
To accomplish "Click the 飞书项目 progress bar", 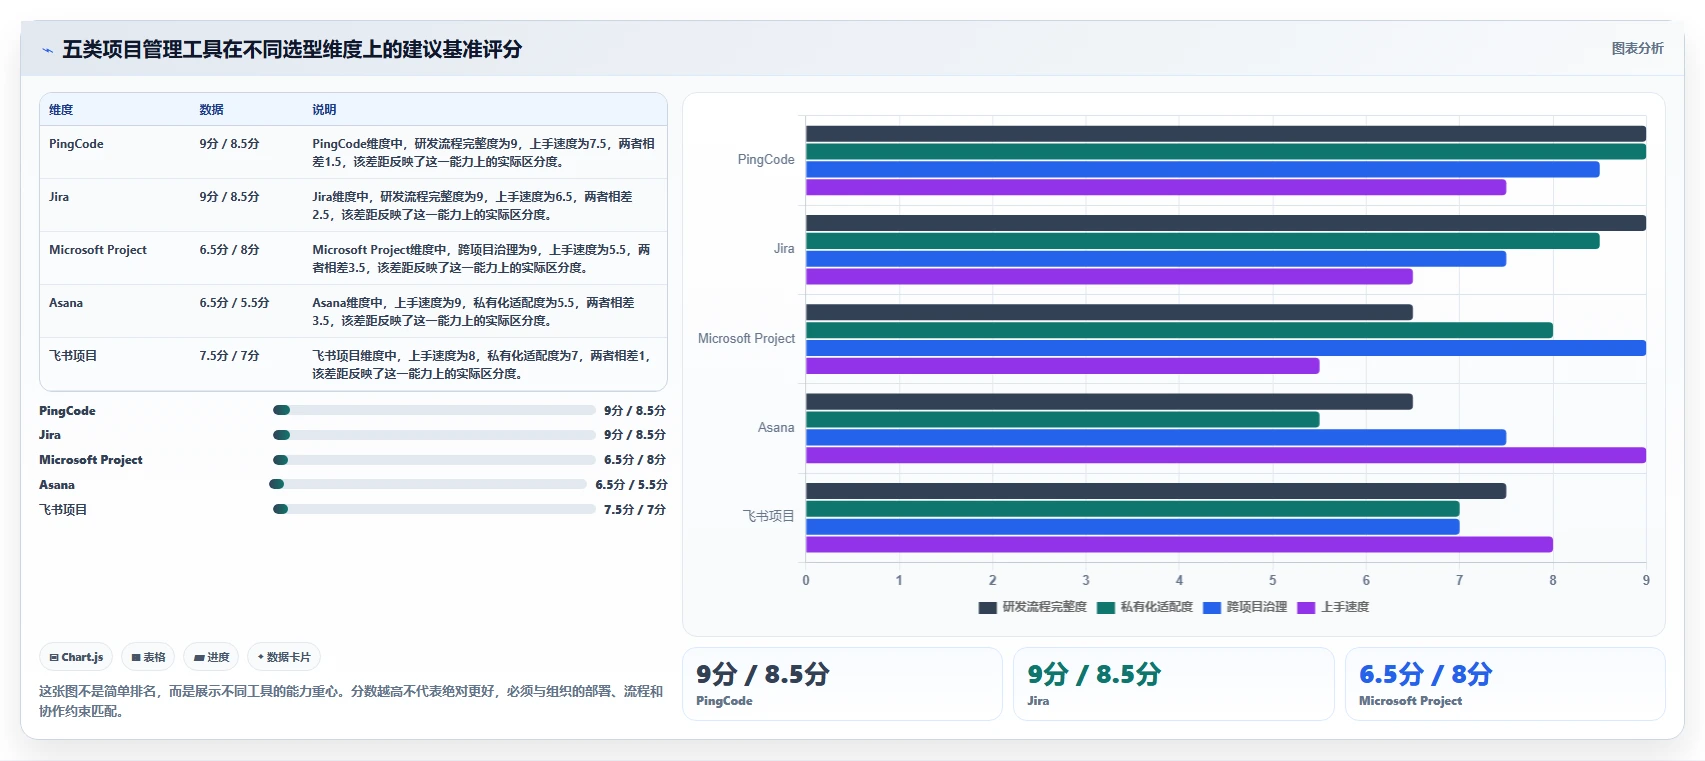I will coord(434,509).
